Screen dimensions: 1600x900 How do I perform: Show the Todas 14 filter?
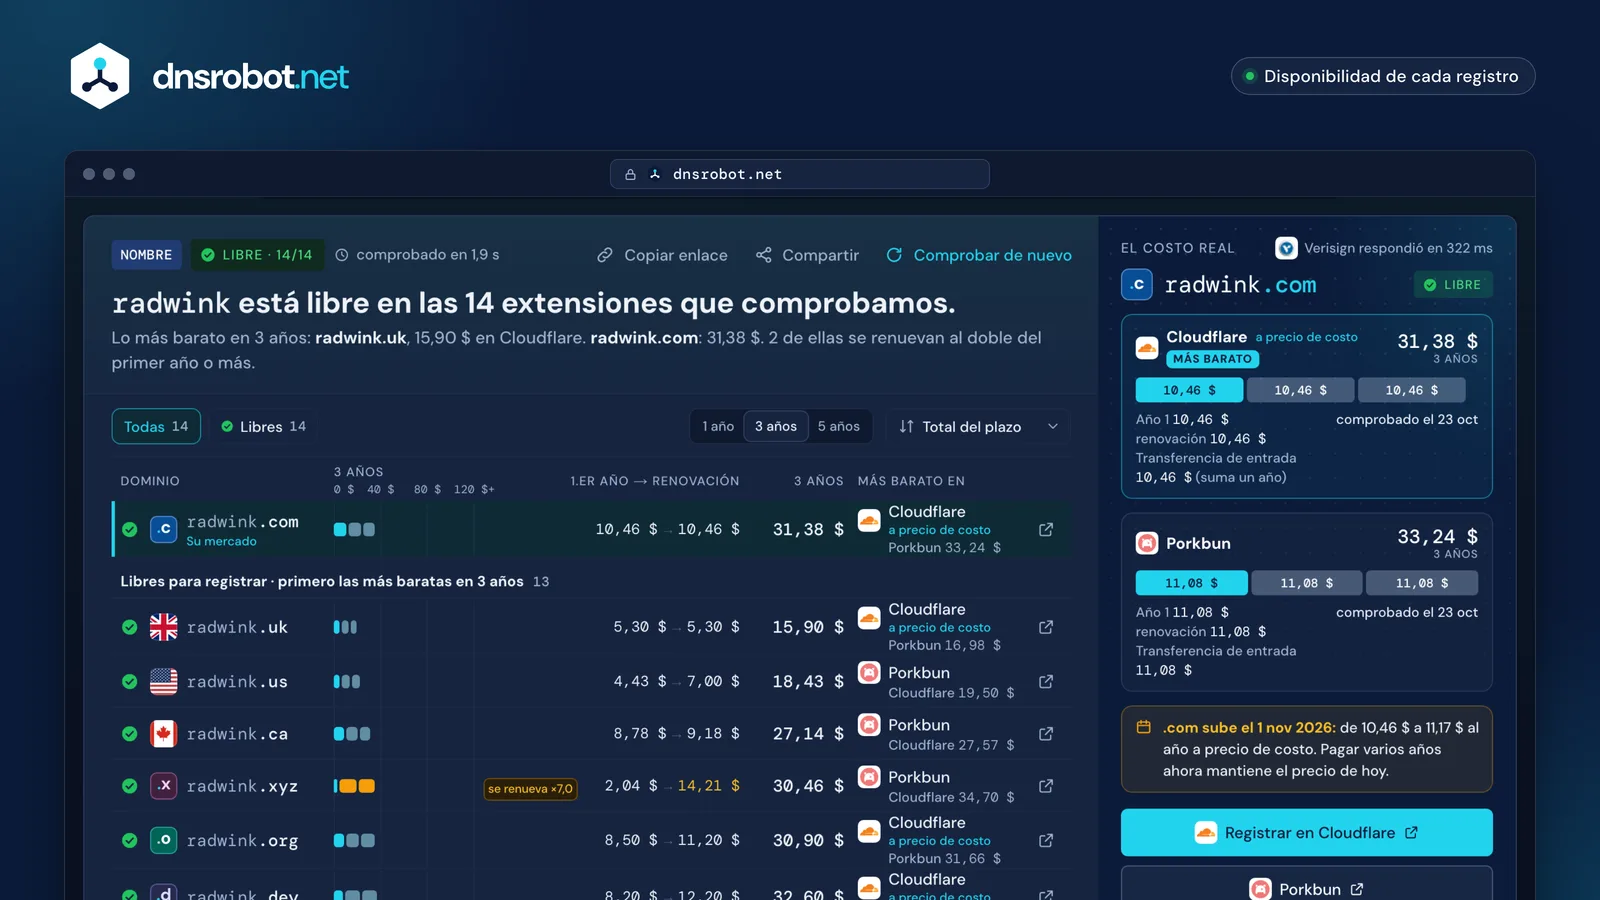point(156,426)
